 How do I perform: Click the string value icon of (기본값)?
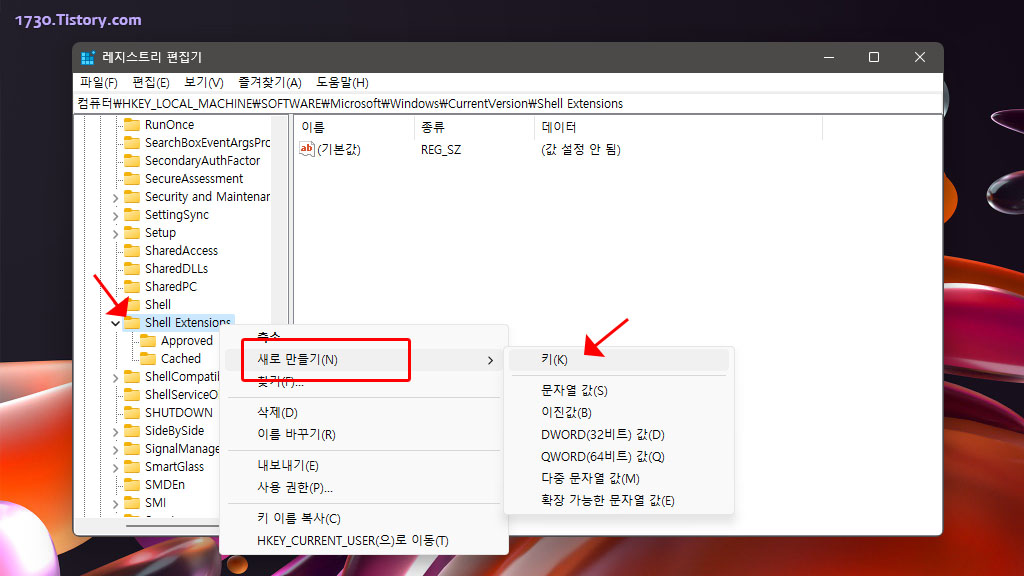click(x=307, y=149)
